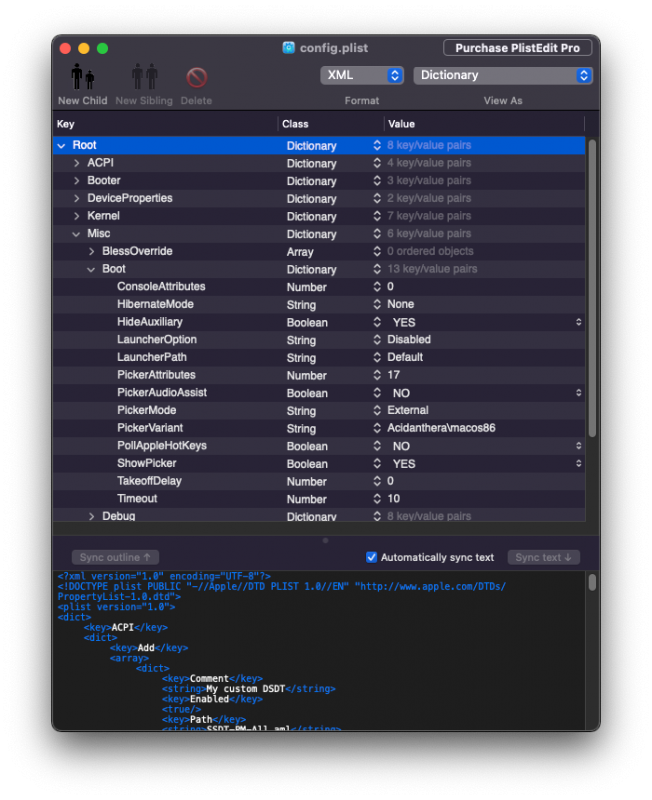Collapse the Misc tree node
The width and height of the screenshot is (652, 800).
(x=77, y=234)
